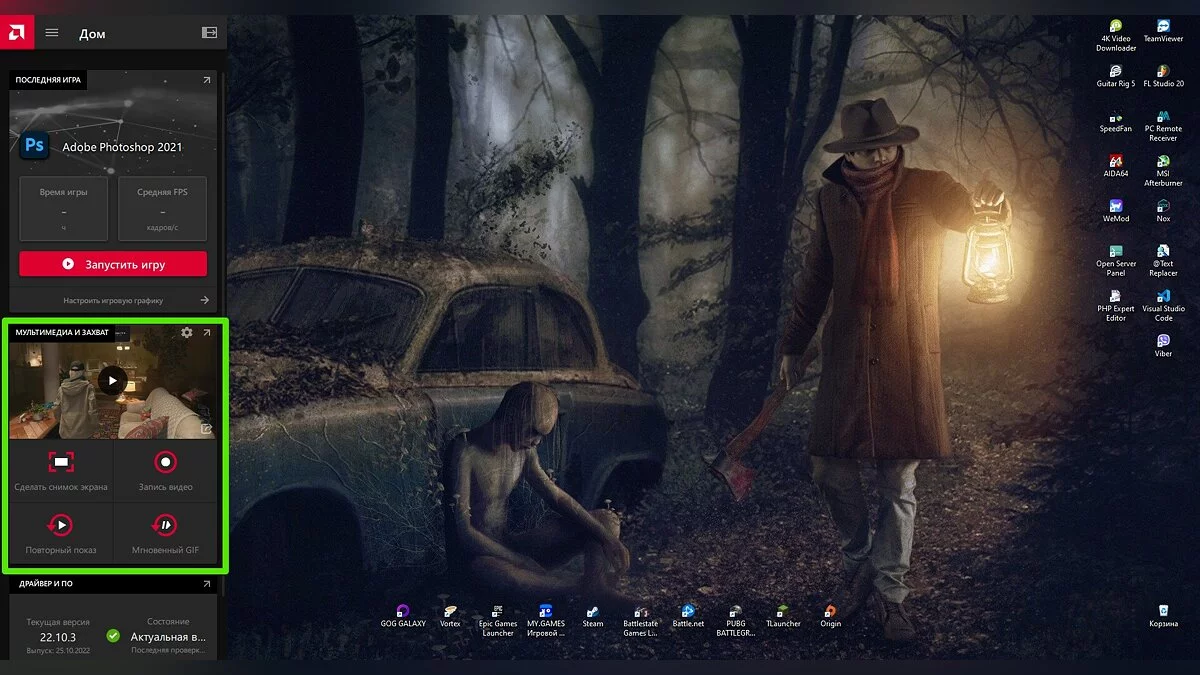
Task: Click the green driver status checkmark
Action: [x=113, y=635]
